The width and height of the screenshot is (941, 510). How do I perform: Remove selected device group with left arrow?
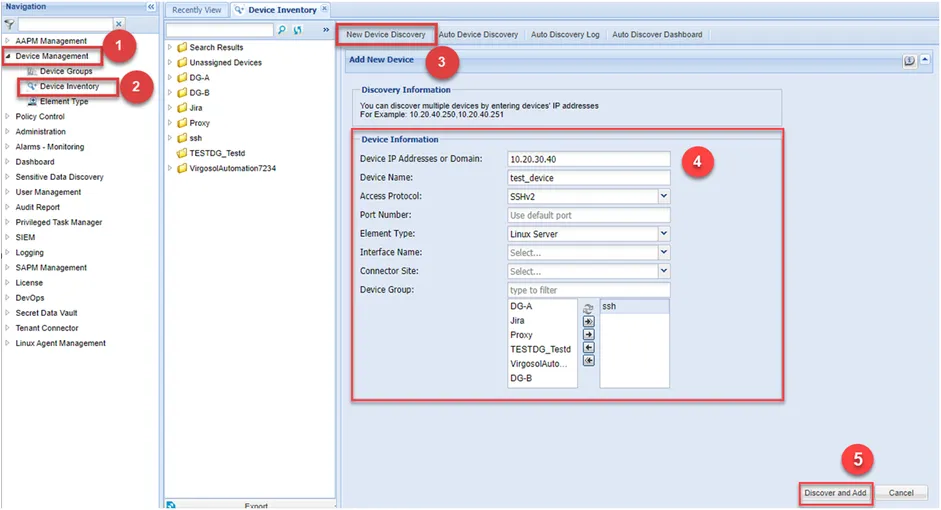(x=589, y=348)
